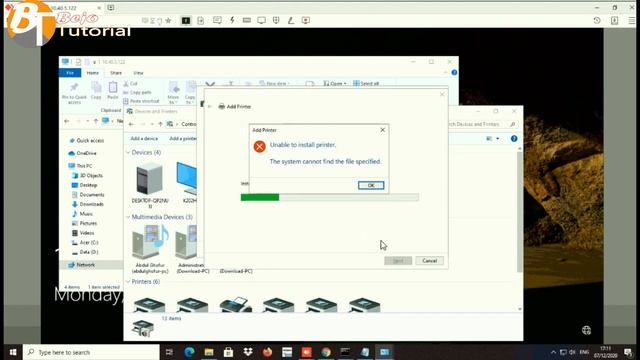Select Network in navigation pane
The image size is (640, 360).
coord(82,265)
